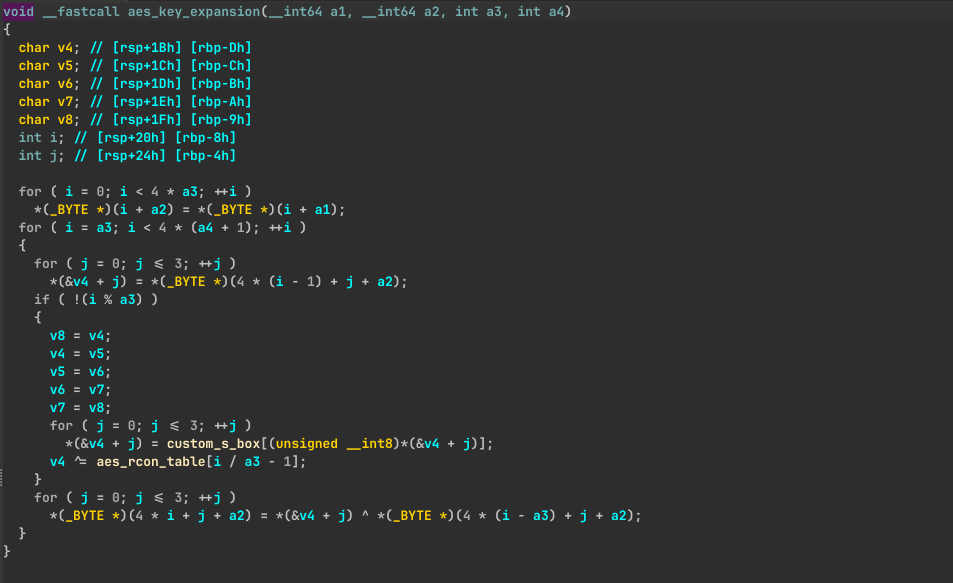This screenshot has height=583, width=953.
Task: Click the final closing brace of function
Action: click(7, 551)
